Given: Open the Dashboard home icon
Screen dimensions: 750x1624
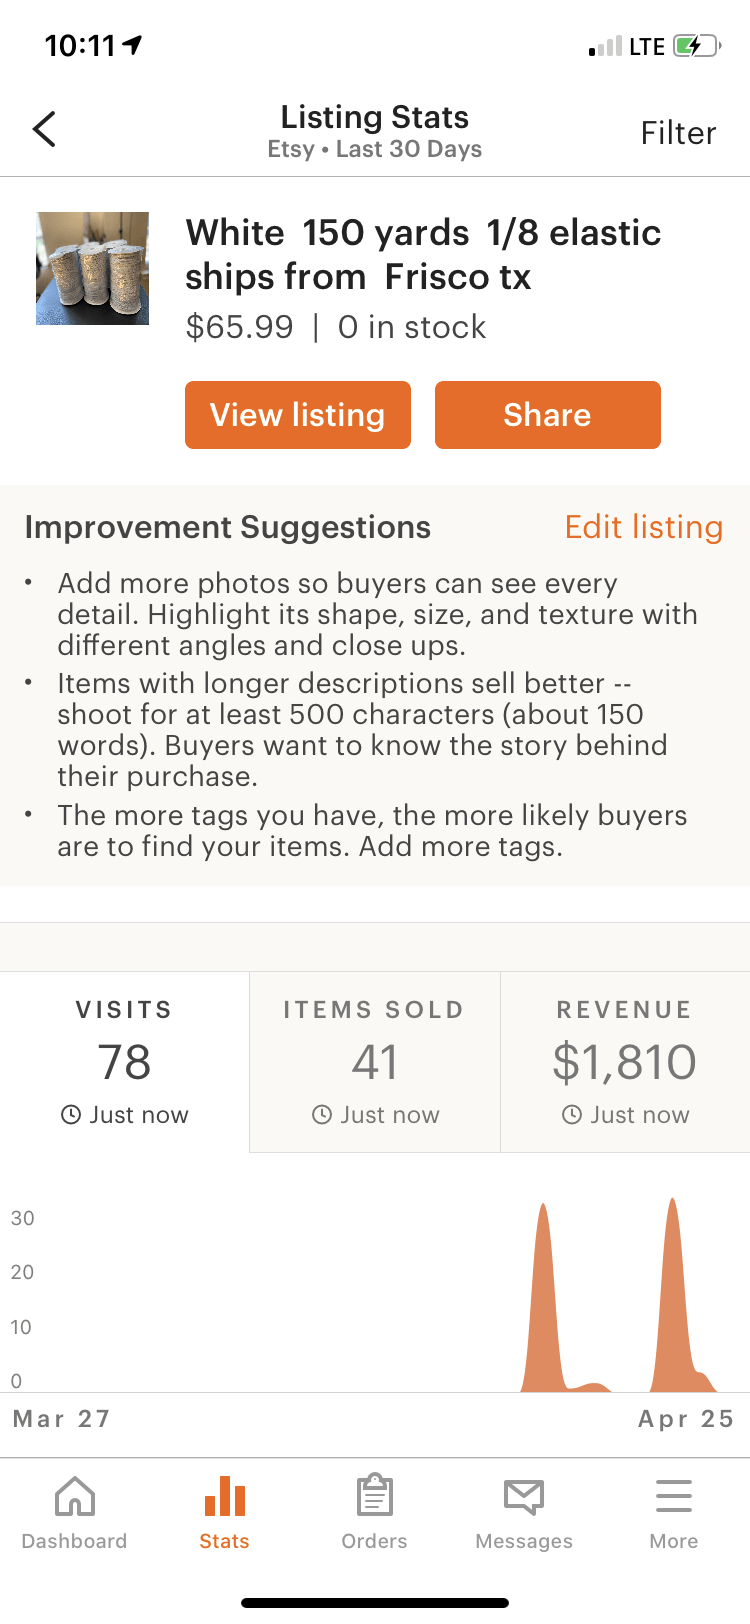Looking at the screenshot, I should click(x=75, y=1497).
